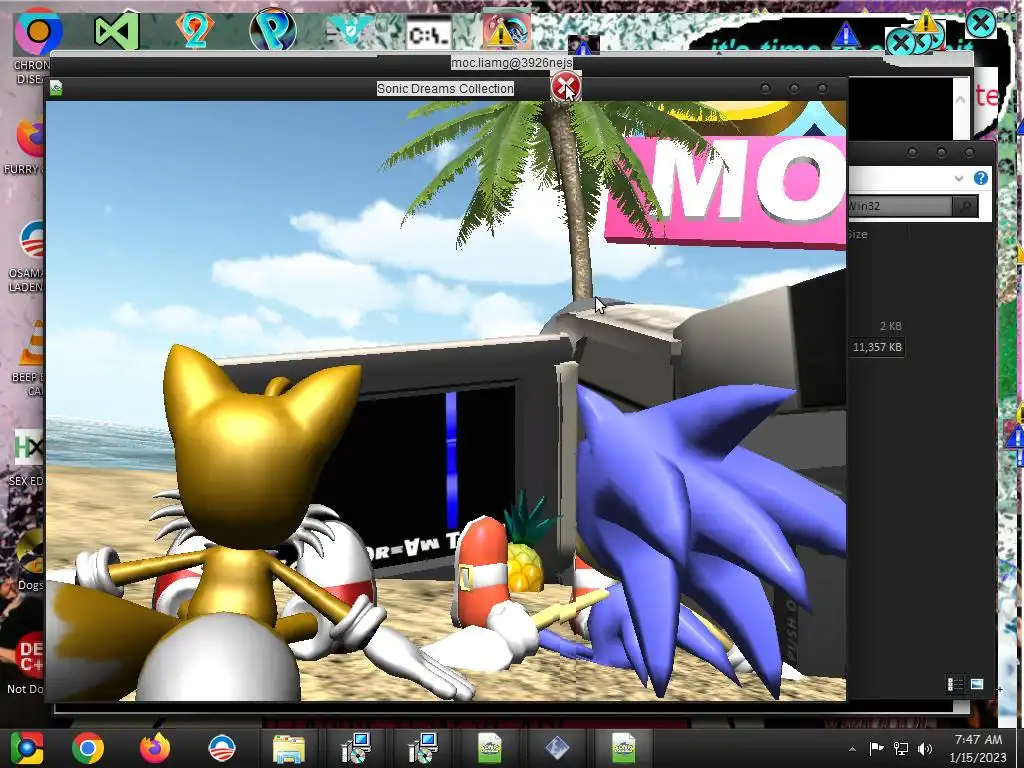Click the search magnifier button in Explorer window
The width and height of the screenshot is (1024, 768).
pyautogui.click(x=964, y=206)
